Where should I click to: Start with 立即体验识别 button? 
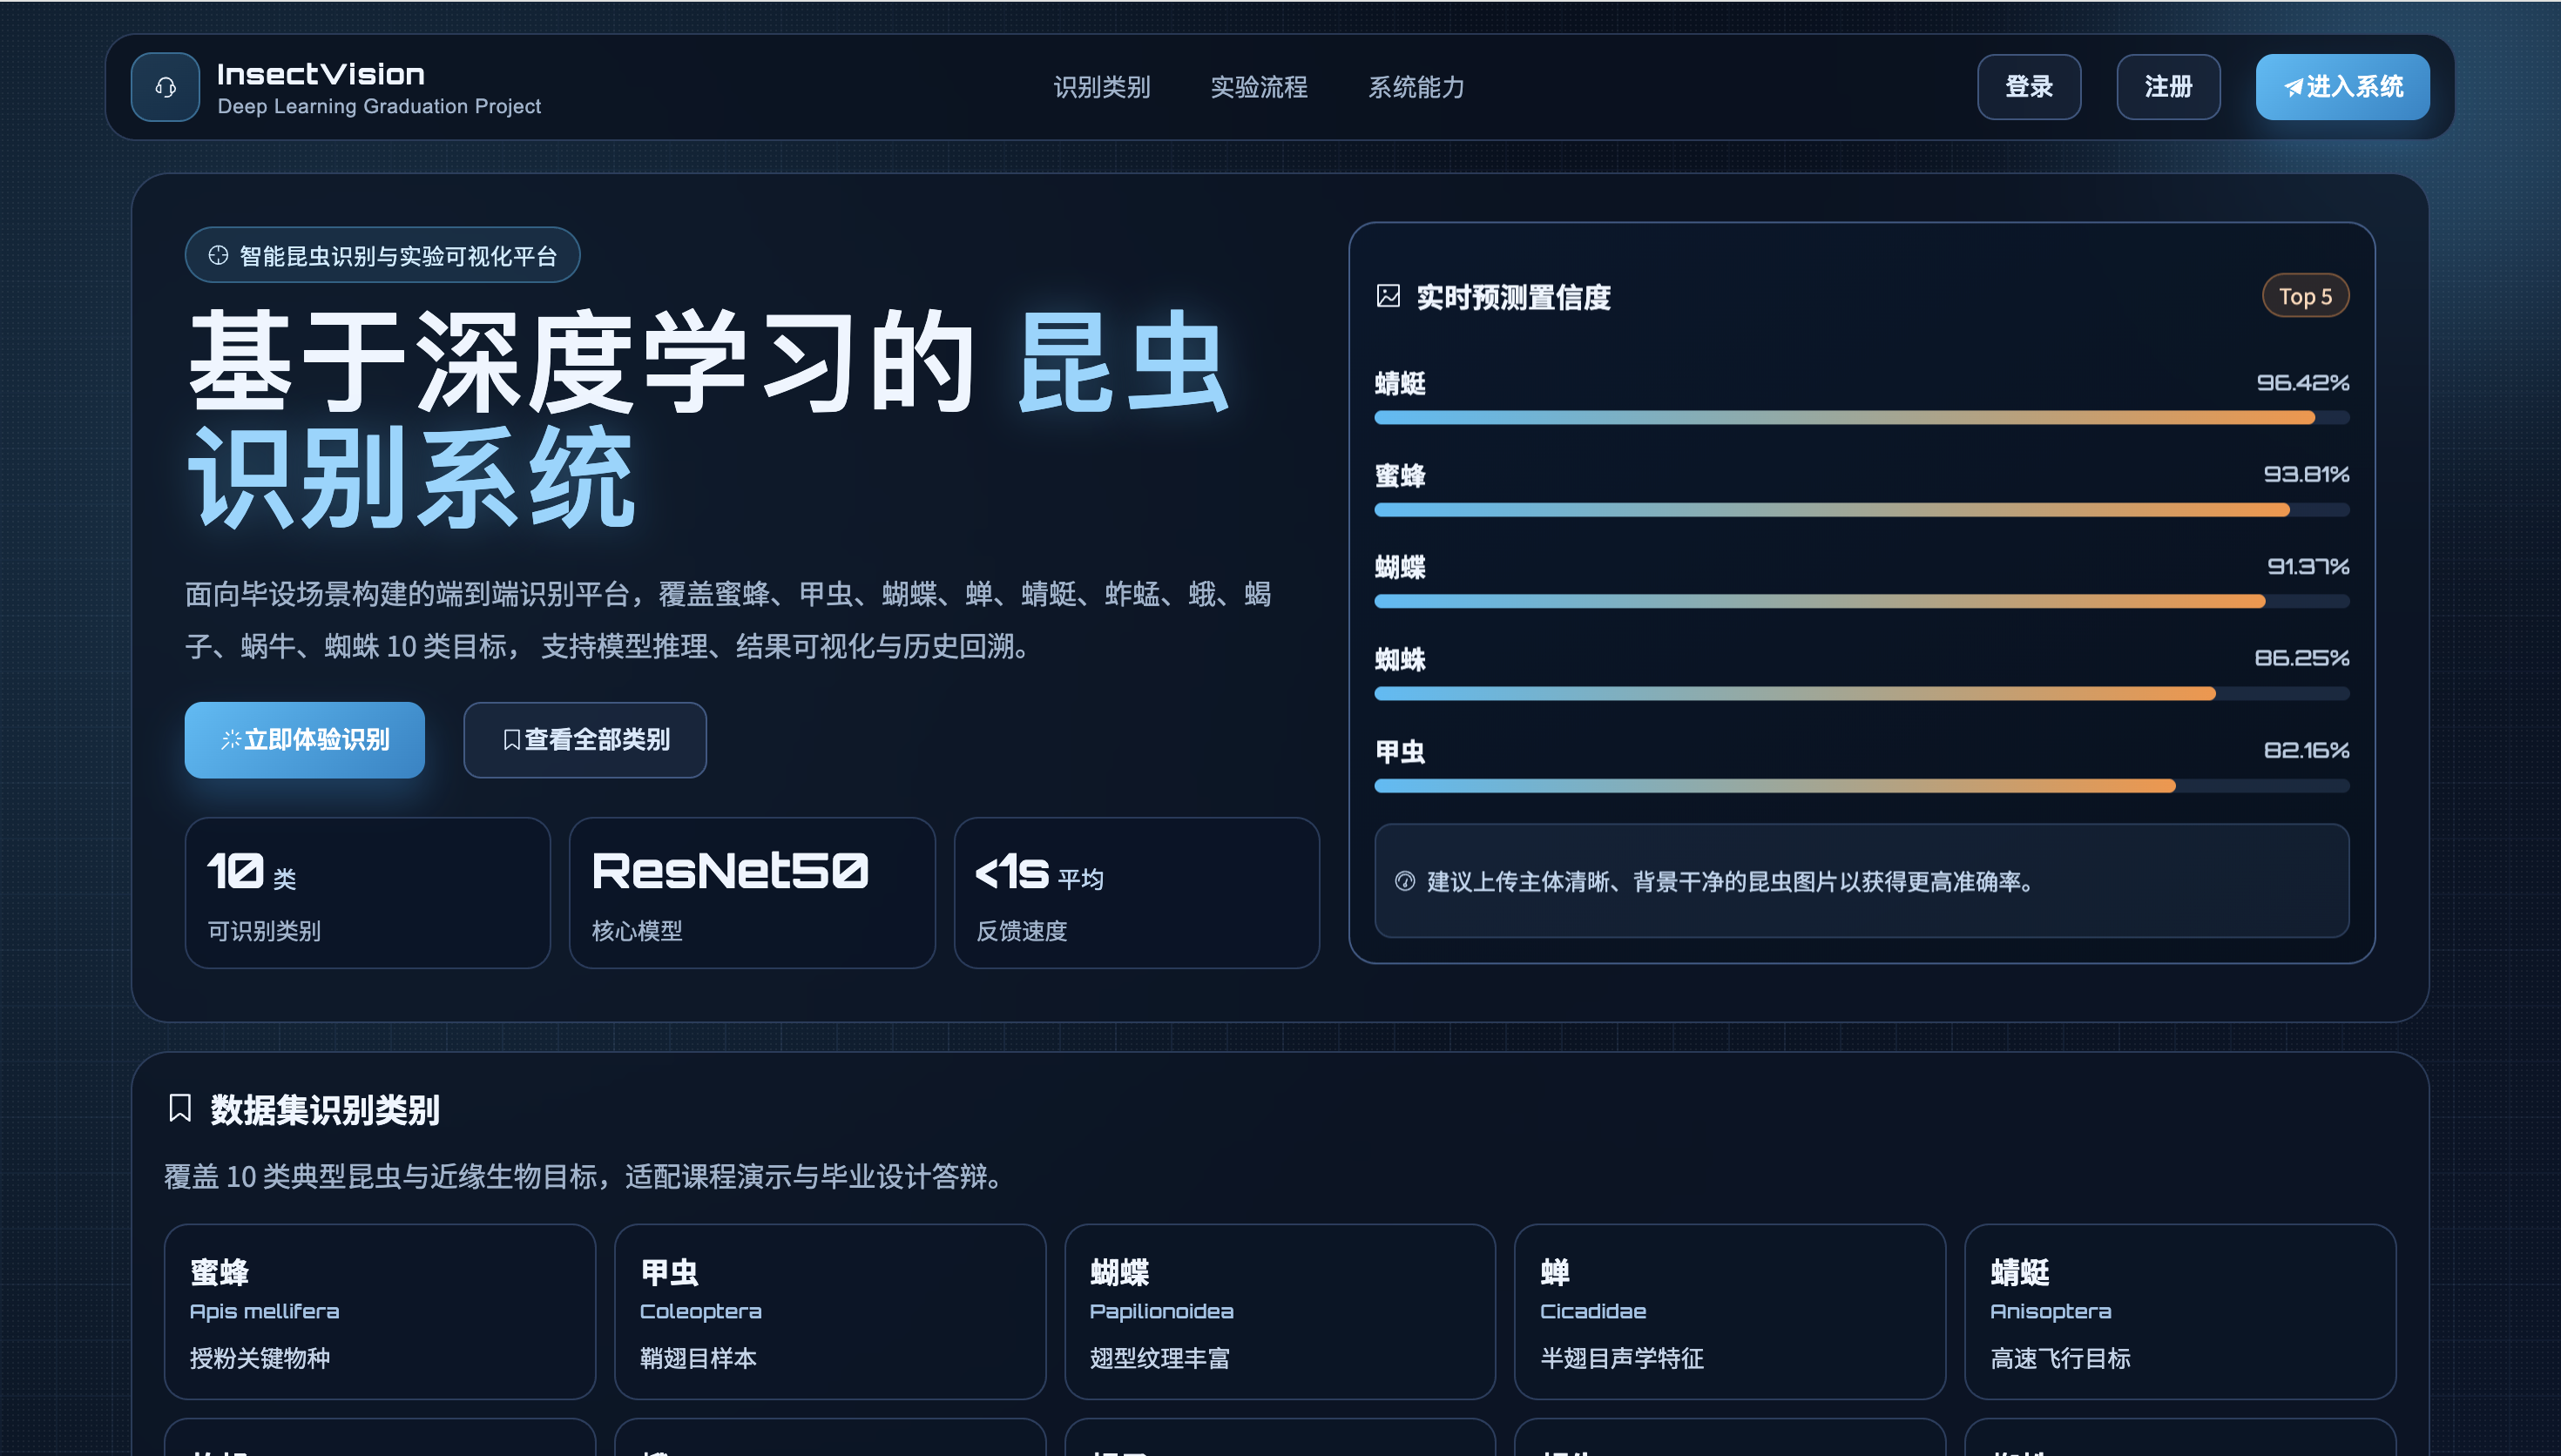tap(305, 740)
